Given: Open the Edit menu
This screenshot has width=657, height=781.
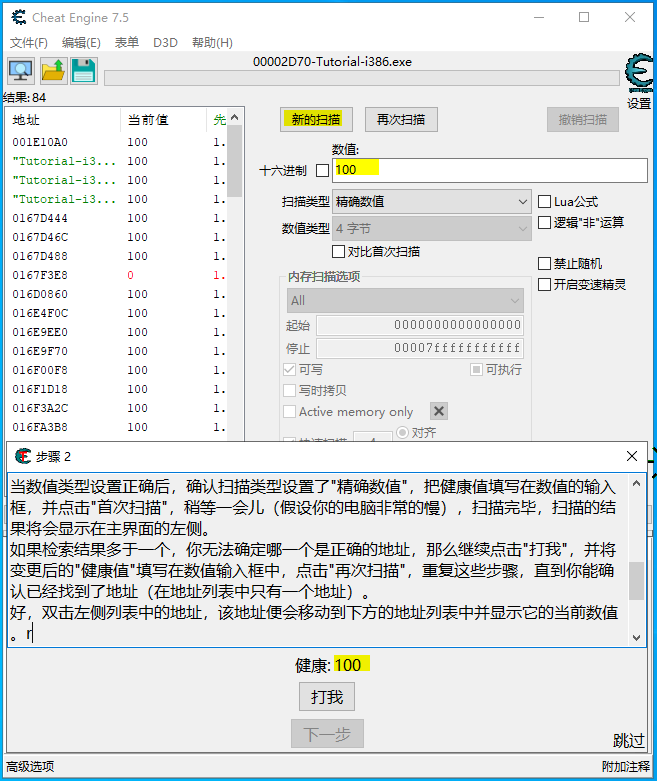Looking at the screenshot, I should click(81, 43).
